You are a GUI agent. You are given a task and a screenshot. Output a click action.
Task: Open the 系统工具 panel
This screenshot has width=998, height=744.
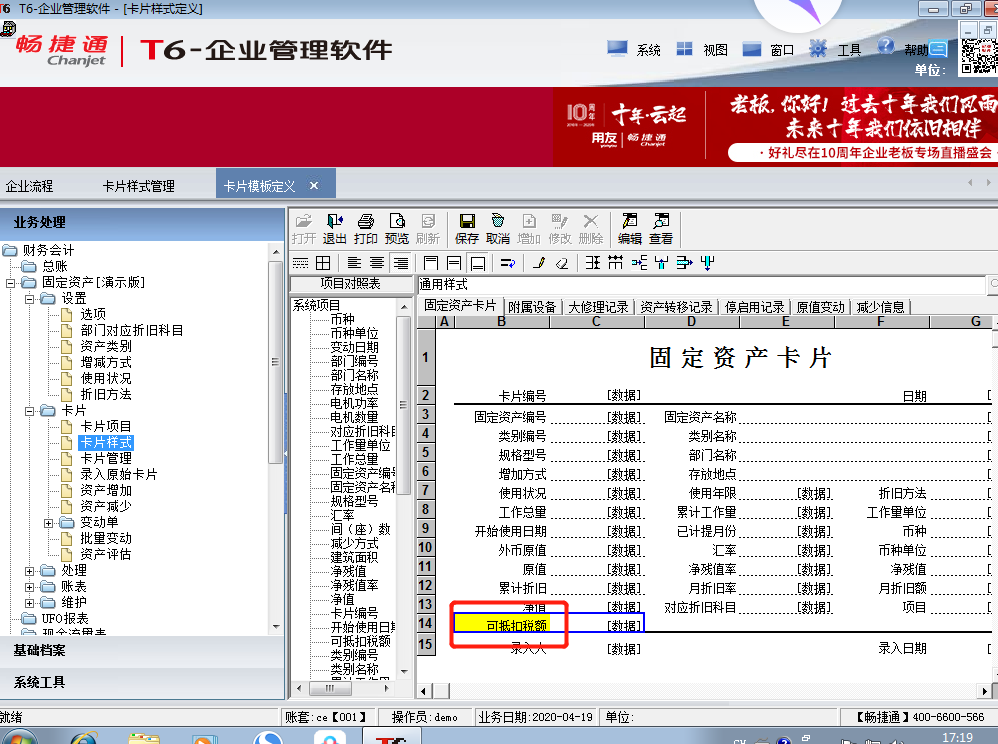[142, 682]
